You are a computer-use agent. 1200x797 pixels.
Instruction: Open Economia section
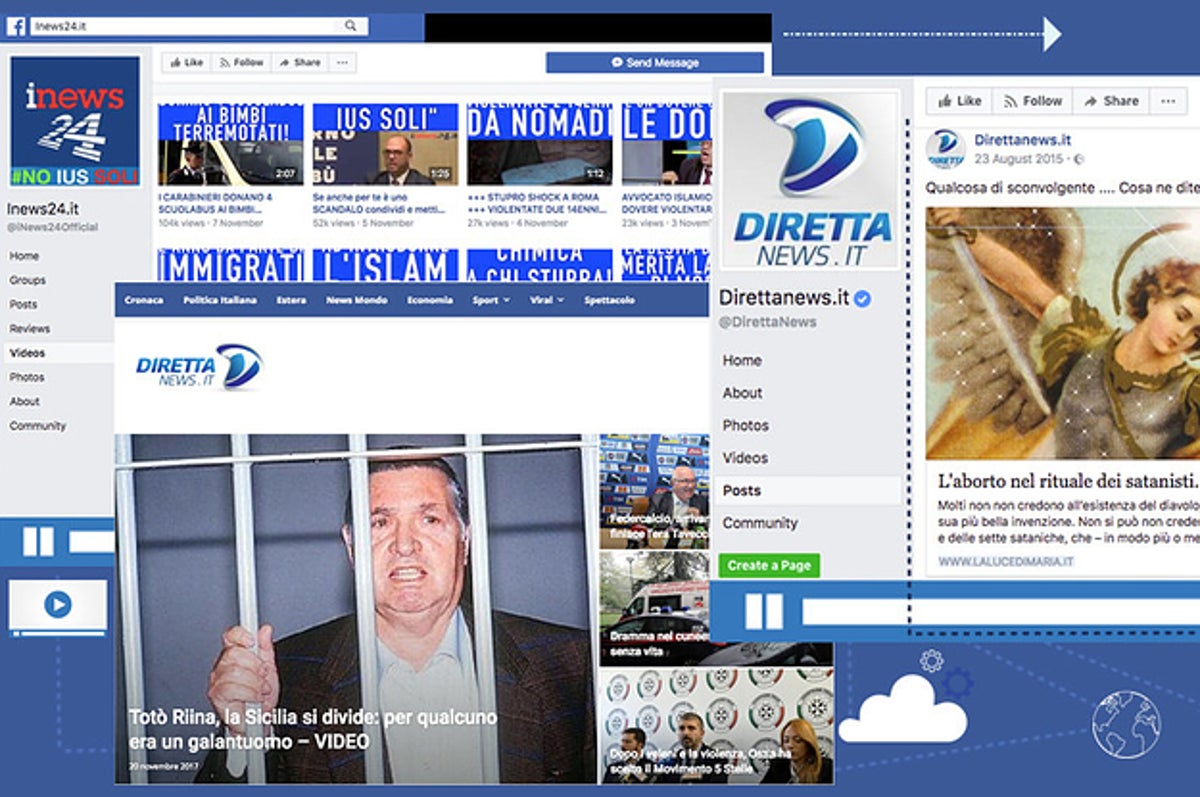(430, 300)
